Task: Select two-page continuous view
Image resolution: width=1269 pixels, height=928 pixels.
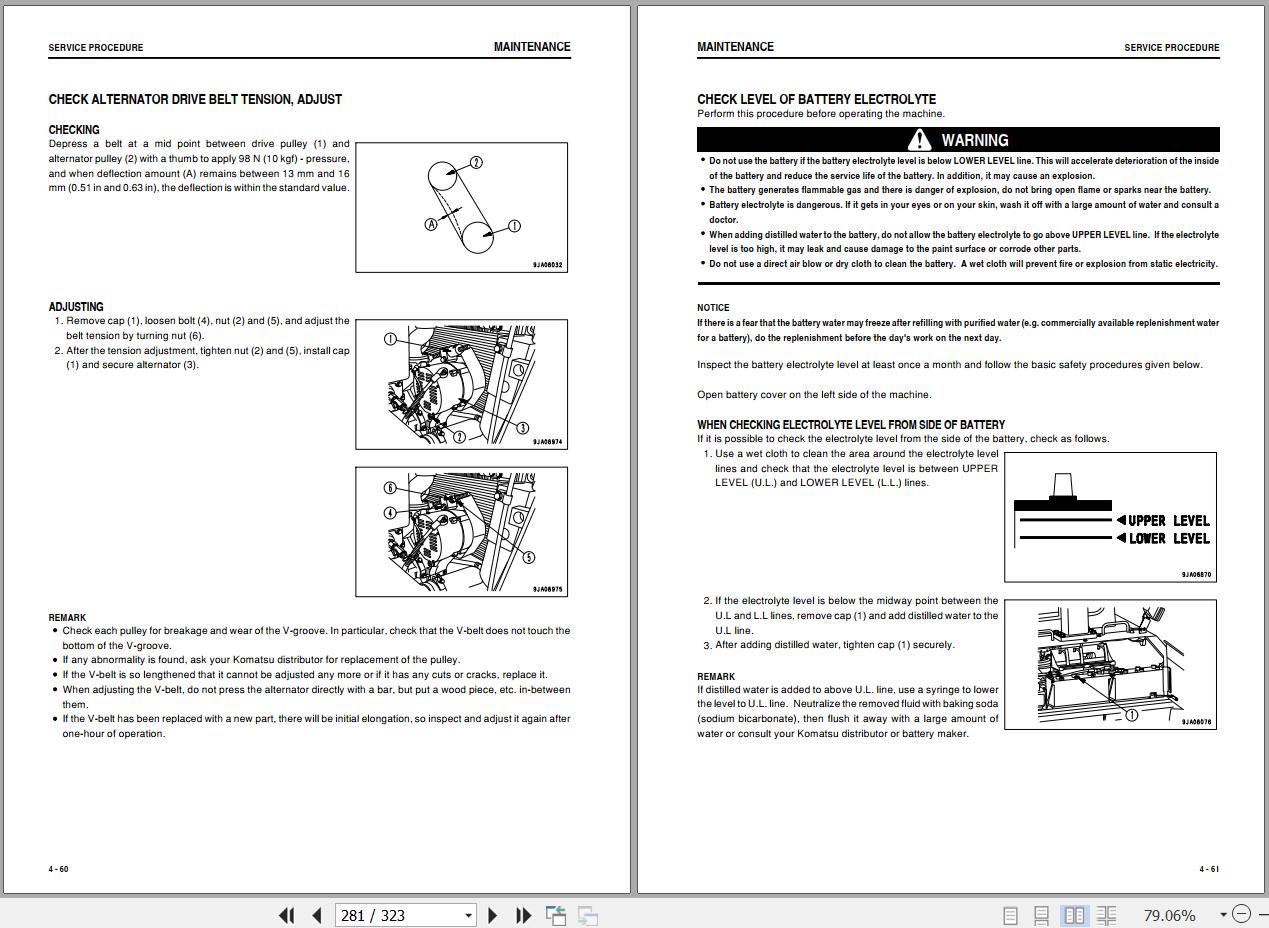Action: 1106,915
